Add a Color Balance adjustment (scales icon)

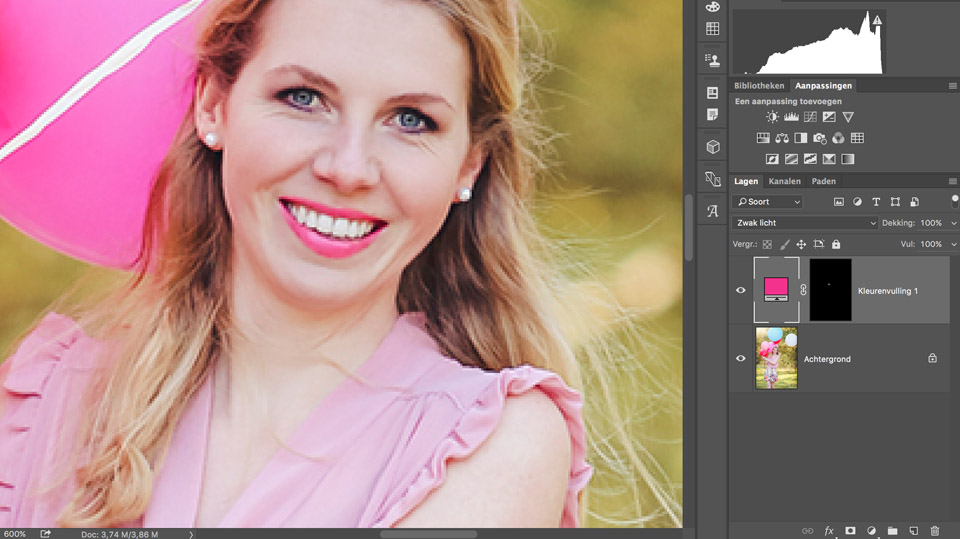(782, 138)
